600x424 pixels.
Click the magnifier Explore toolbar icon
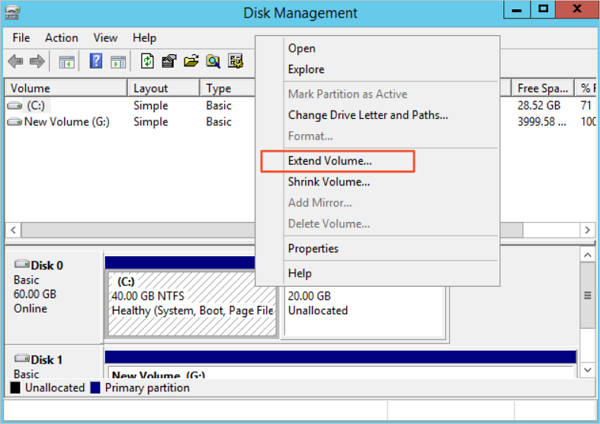click(x=213, y=61)
